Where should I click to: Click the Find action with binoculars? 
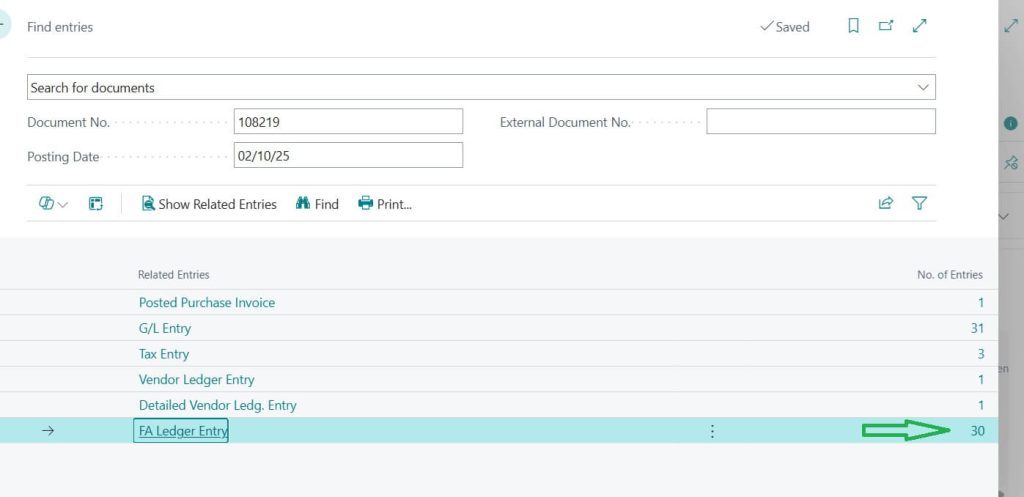tap(317, 204)
